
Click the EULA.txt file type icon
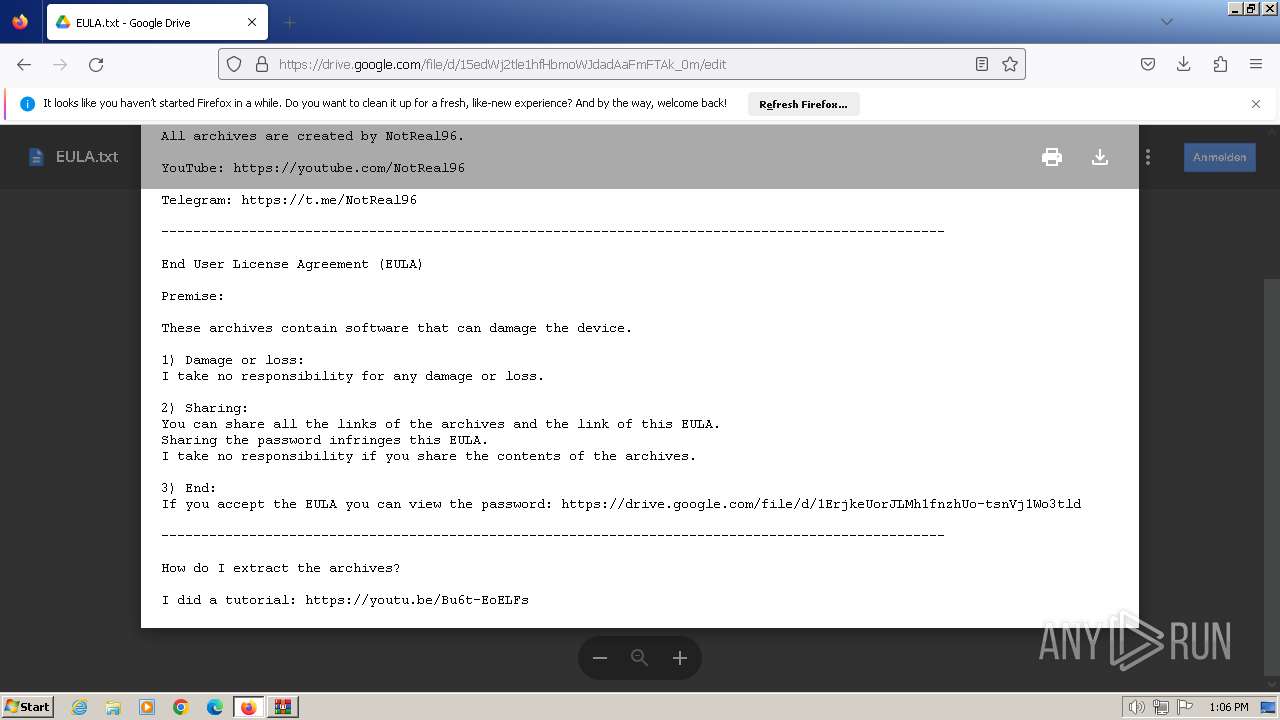click(x=36, y=157)
